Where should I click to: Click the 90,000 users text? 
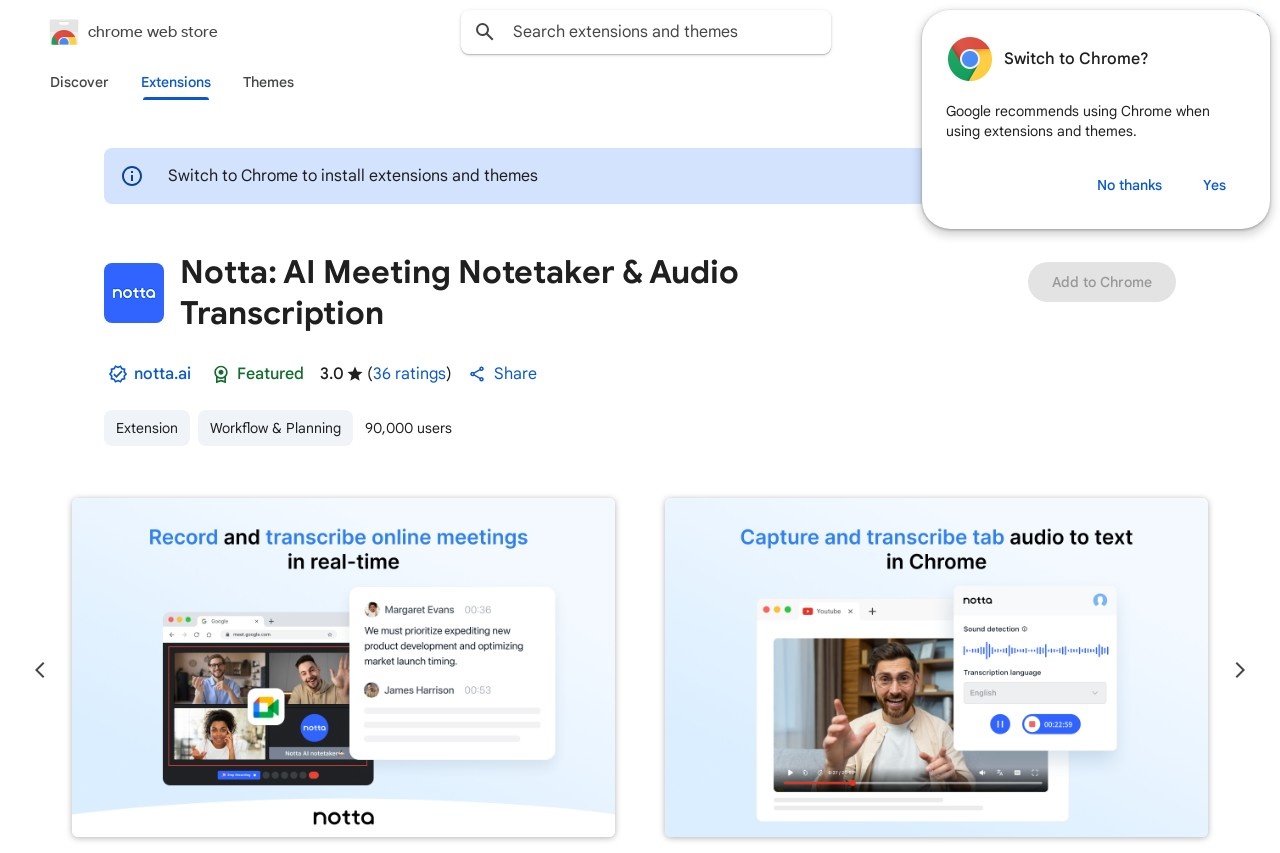(408, 428)
